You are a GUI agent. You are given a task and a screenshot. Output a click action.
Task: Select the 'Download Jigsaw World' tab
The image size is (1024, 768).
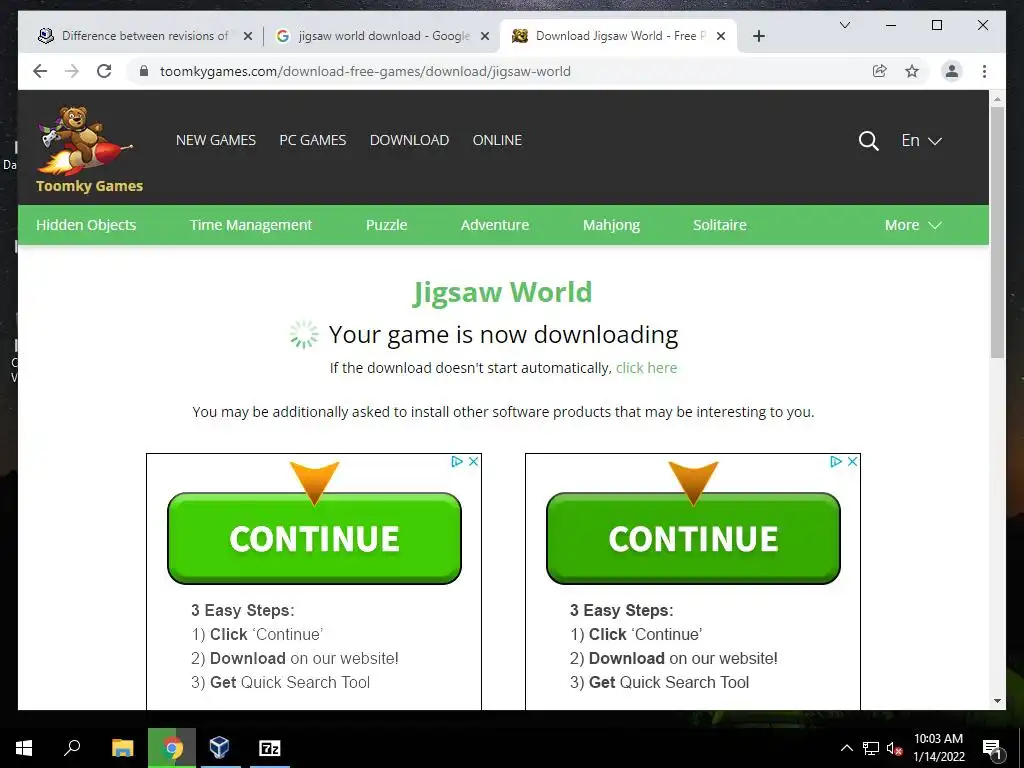(617, 36)
